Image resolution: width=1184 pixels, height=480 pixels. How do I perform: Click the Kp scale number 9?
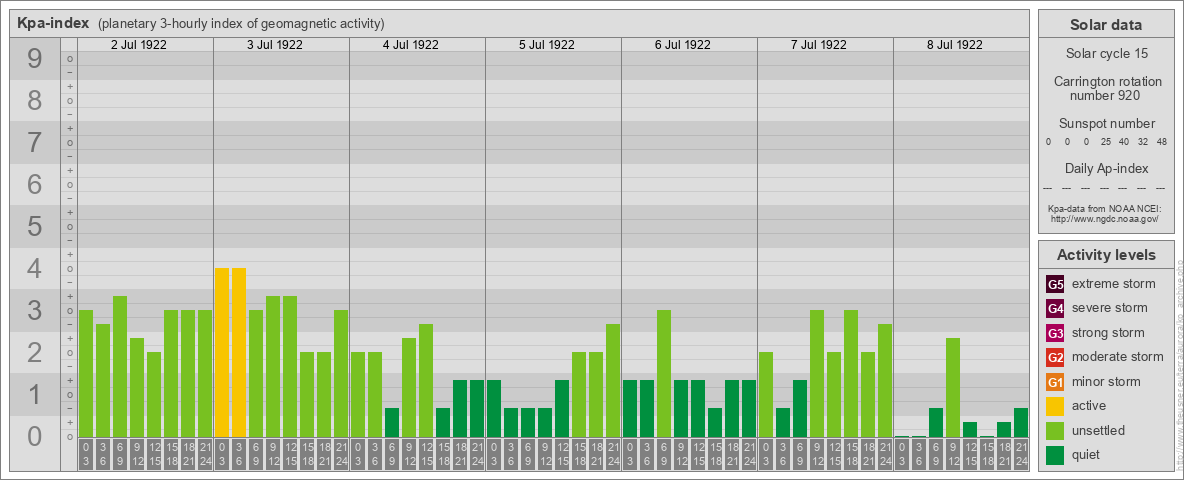point(35,58)
